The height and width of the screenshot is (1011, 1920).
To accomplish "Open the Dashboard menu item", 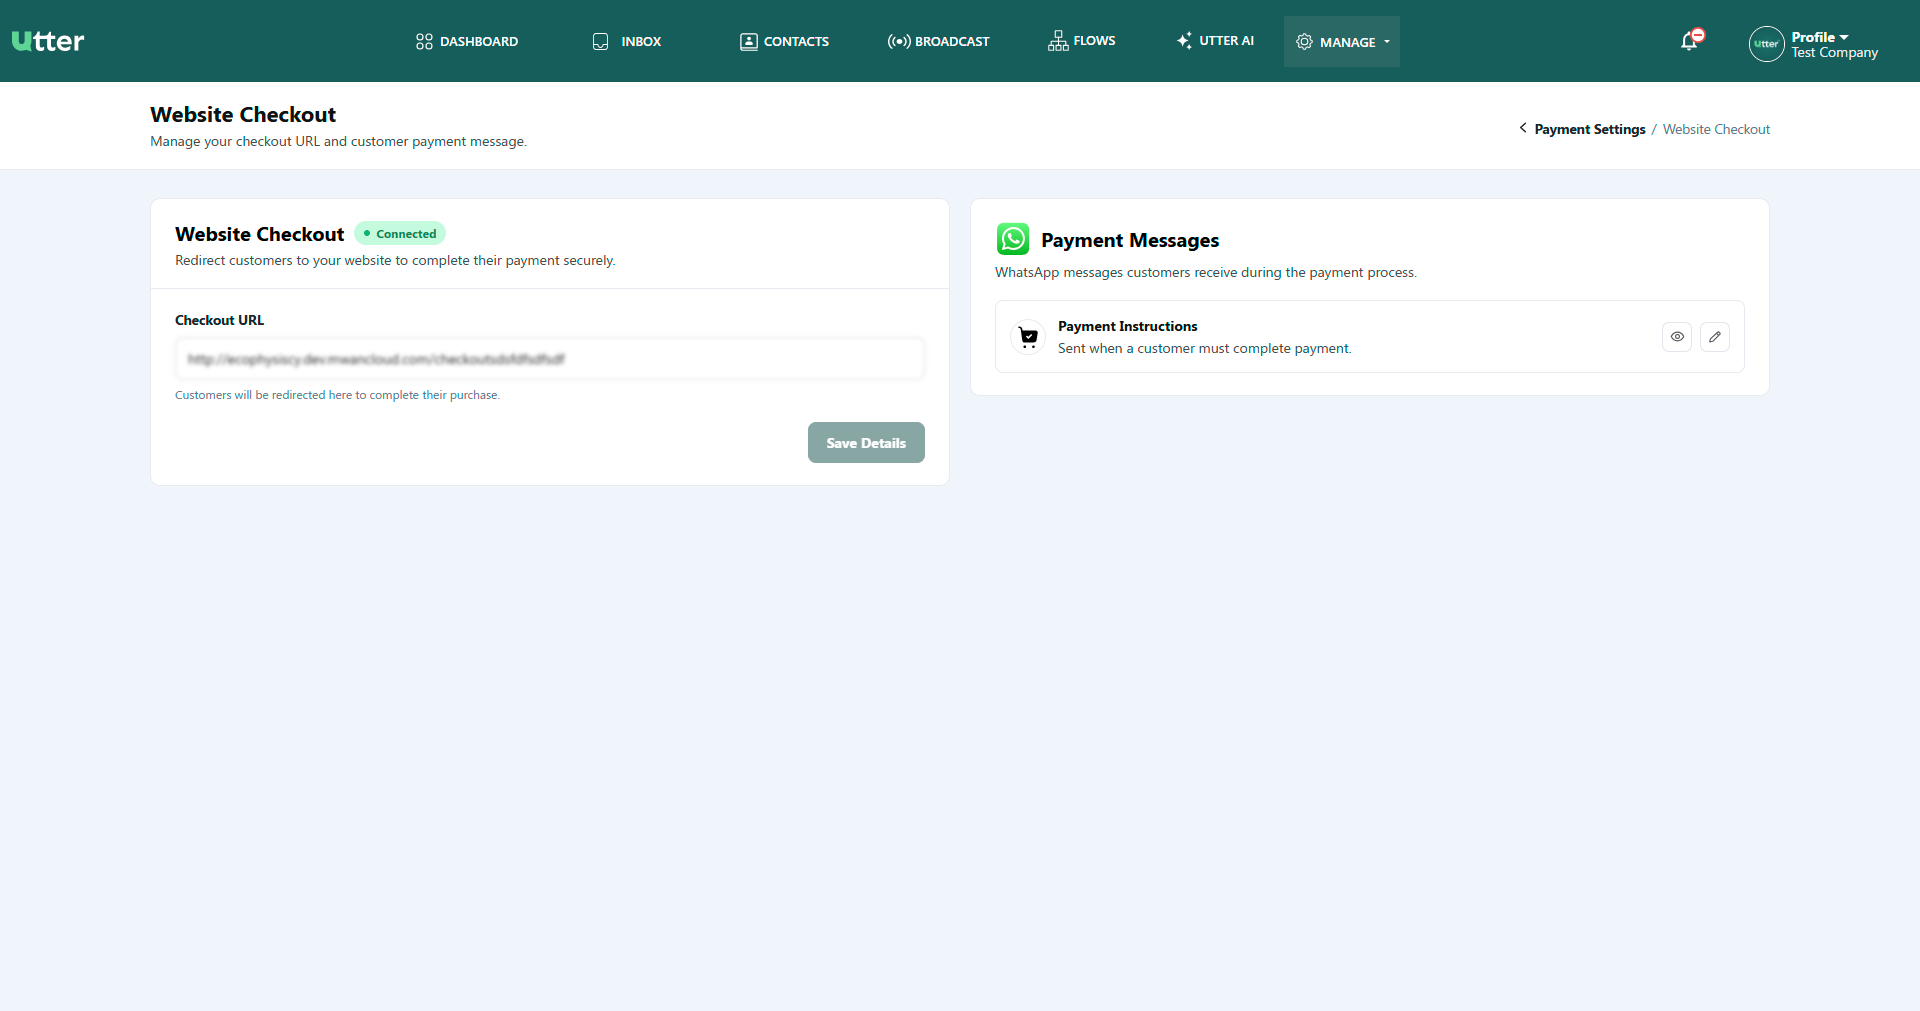I will (467, 41).
